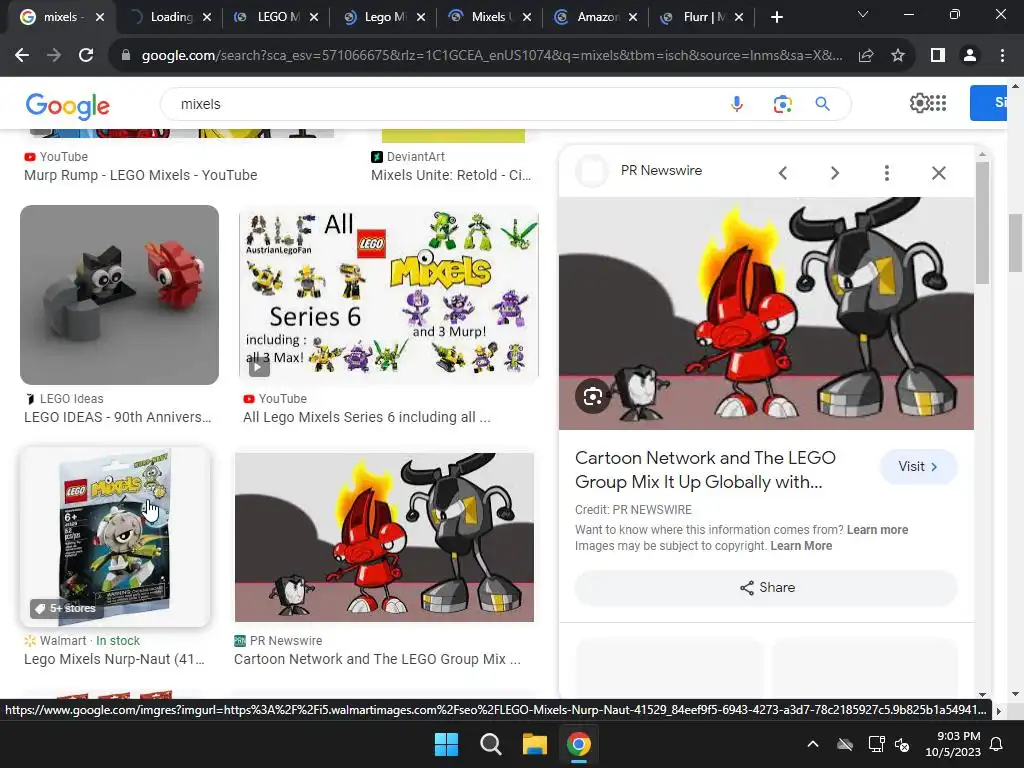This screenshot has height=768, width=1024.
Task: Go back using the browser back arrow
Action: point(22,56)
